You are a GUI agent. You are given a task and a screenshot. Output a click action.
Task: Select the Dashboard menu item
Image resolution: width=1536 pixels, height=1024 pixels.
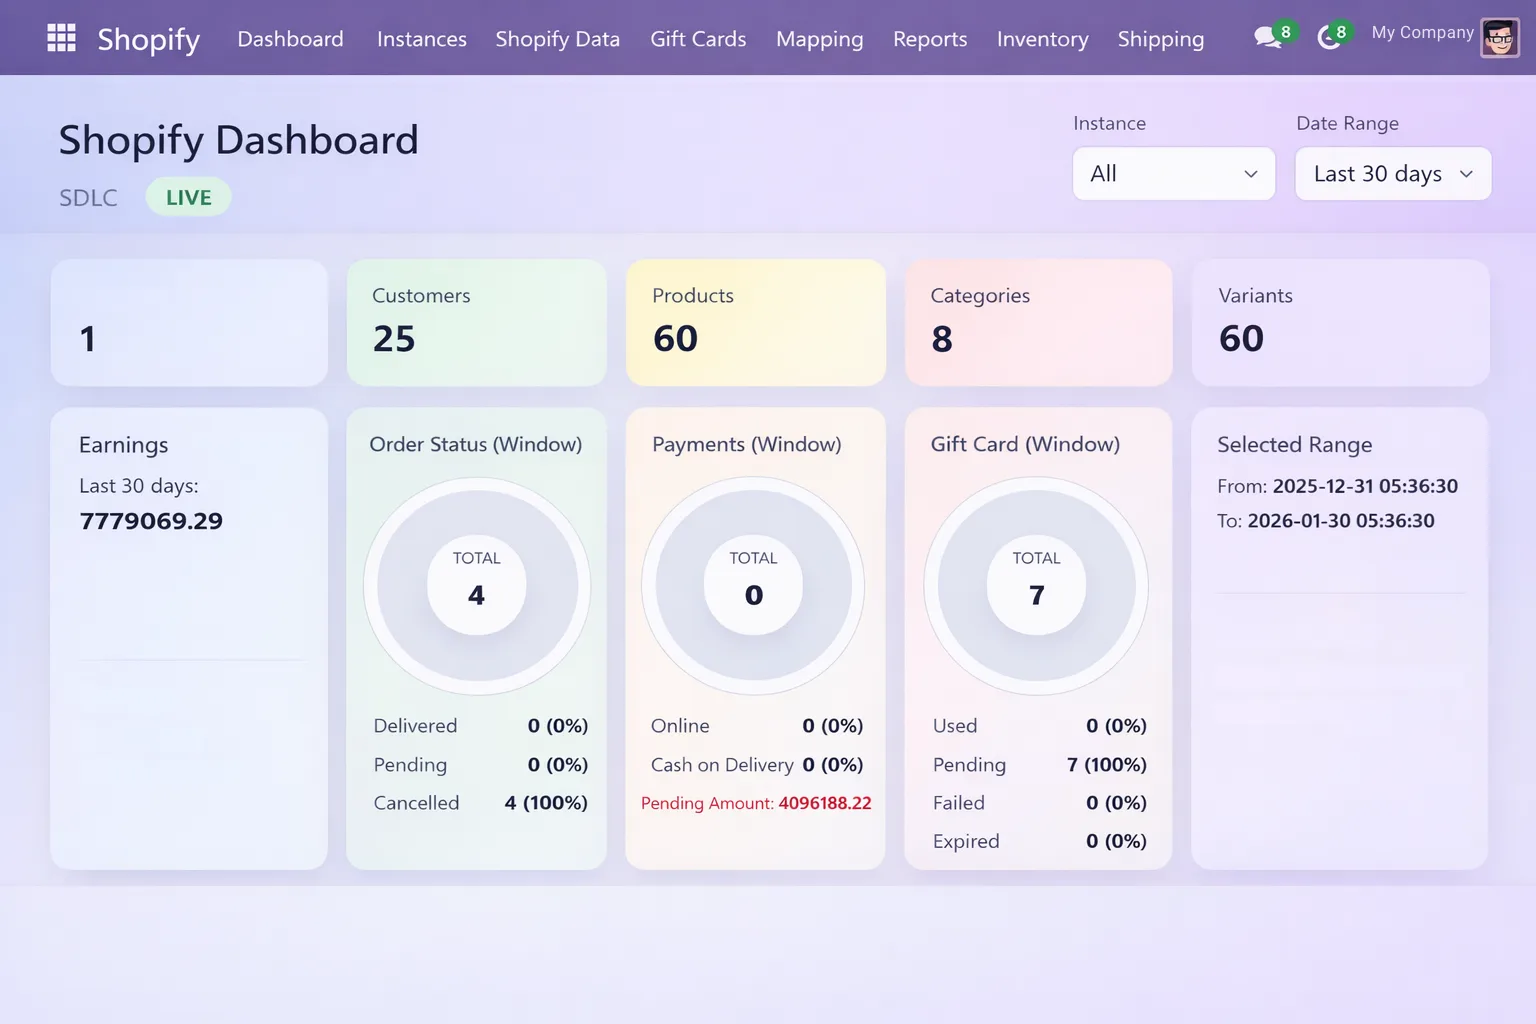pos(290,38)
